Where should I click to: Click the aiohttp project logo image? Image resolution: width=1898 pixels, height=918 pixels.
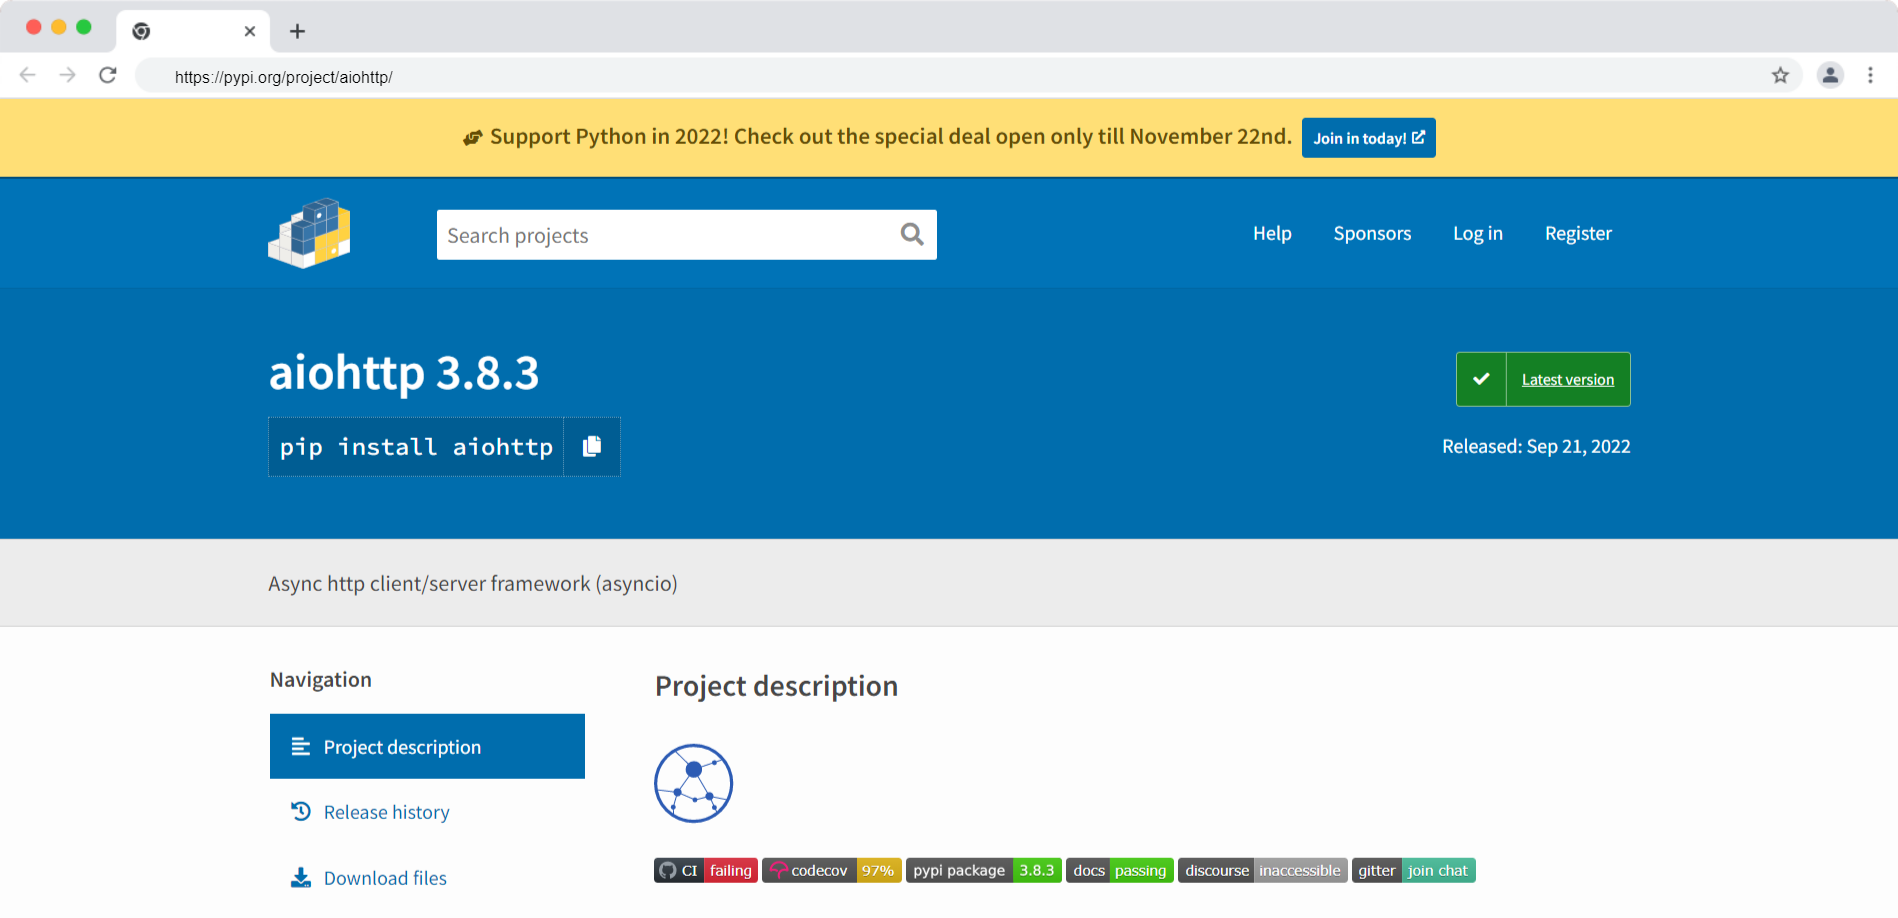point(693,783)
